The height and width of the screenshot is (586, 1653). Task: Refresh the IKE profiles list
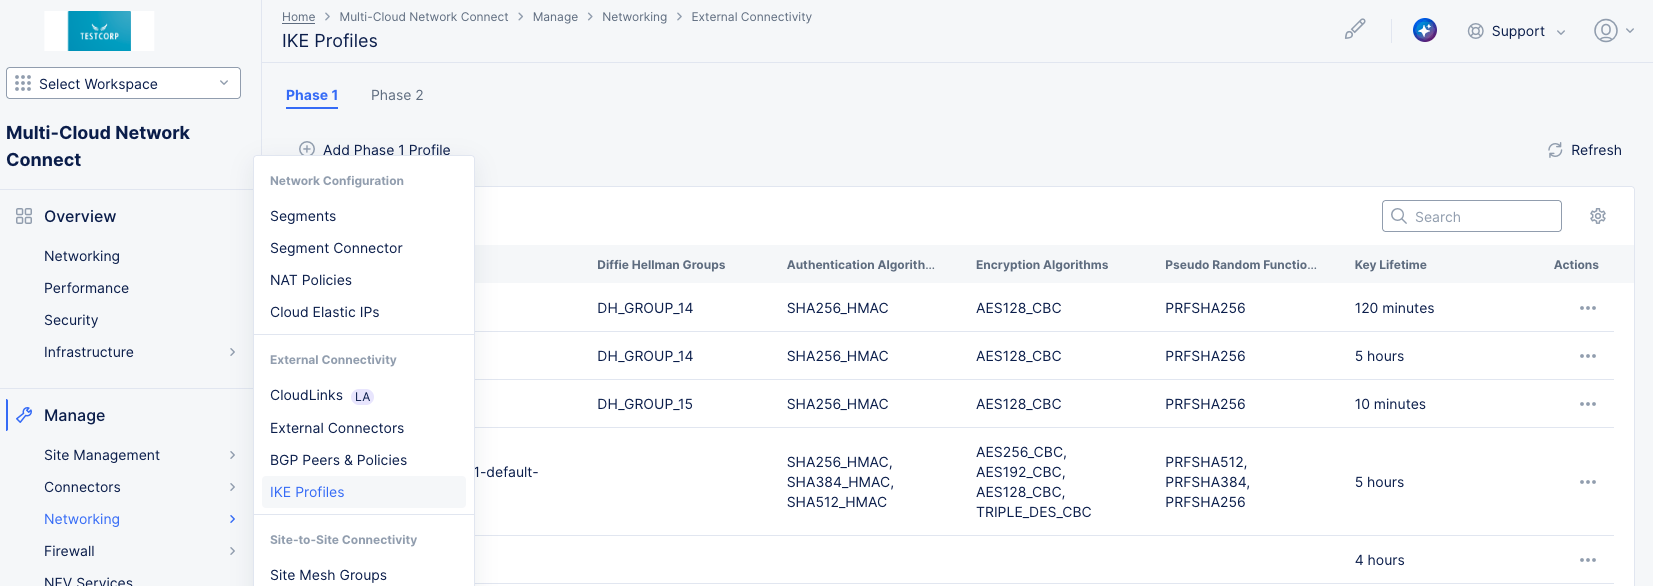click(1584, 150)
